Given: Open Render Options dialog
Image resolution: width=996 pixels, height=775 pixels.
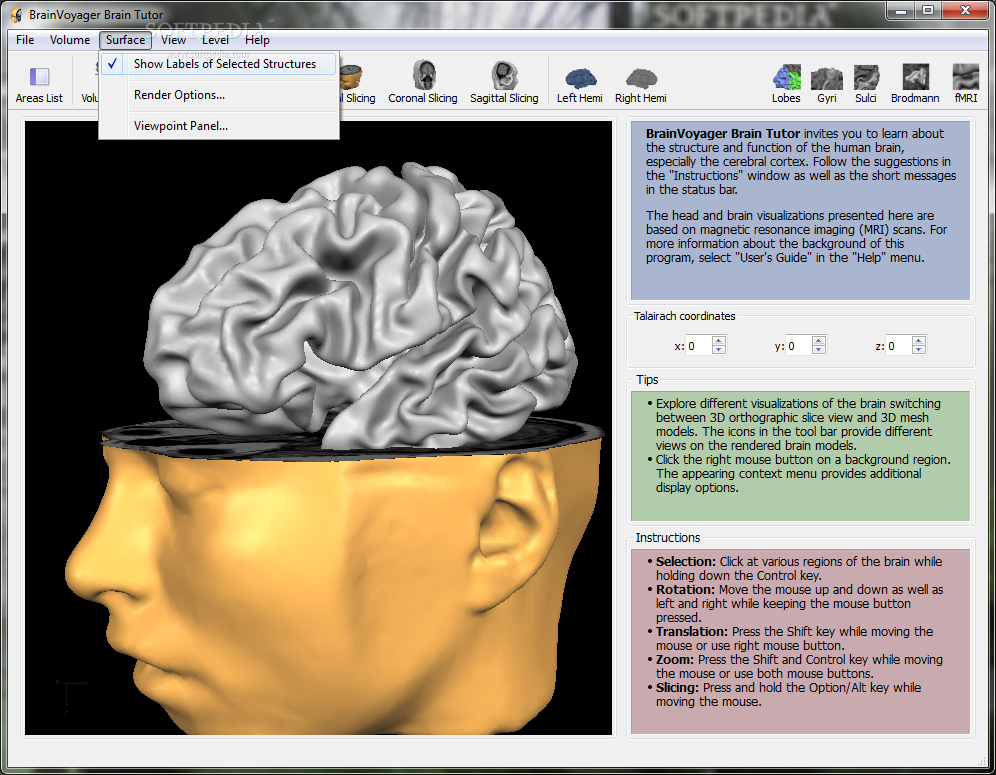Looking at the screenshot, I should [219, 95].
